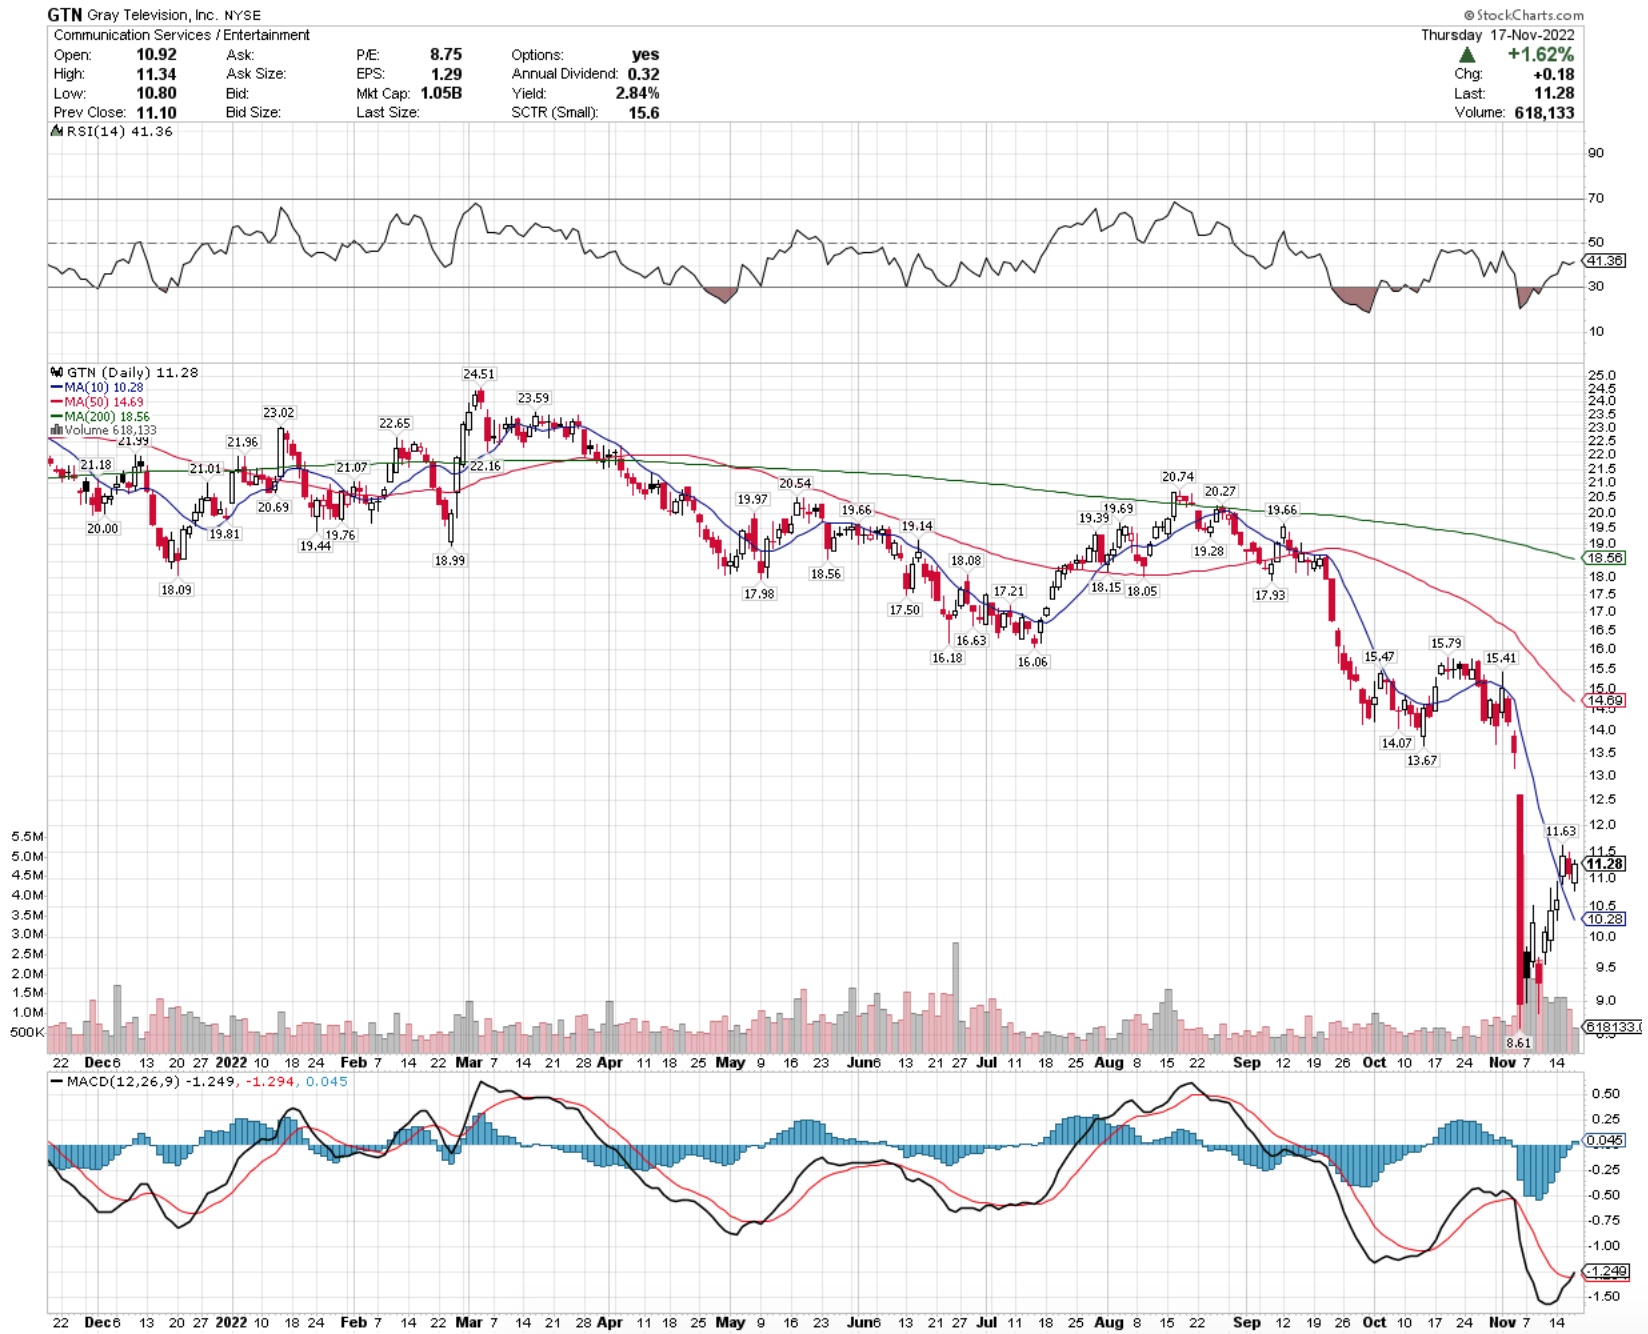Click the 0.045 MACD histogram axis tag
The image size is (1648, 1334).
pos(1604,1140)
